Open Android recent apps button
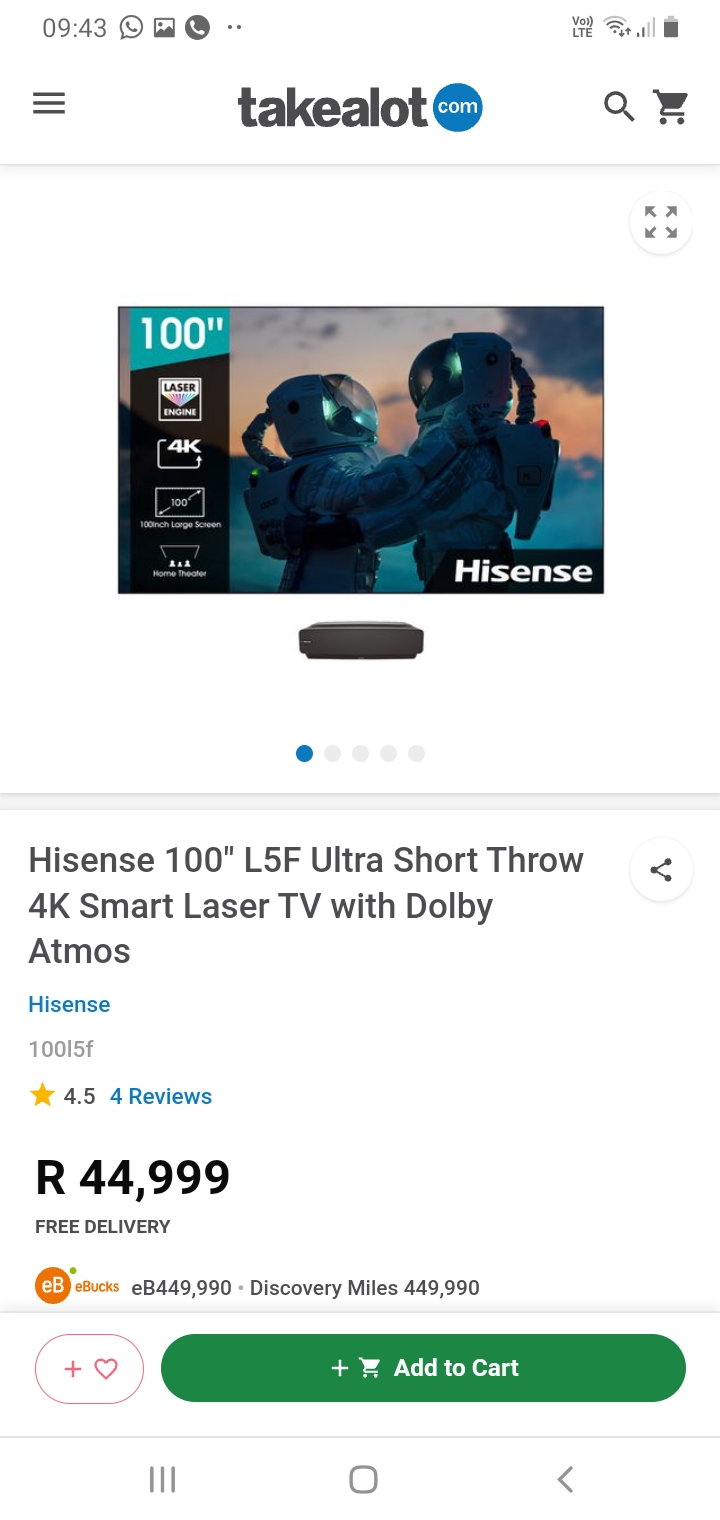The height and width of the screenshot is (1520, 720). click(162, 1479)
